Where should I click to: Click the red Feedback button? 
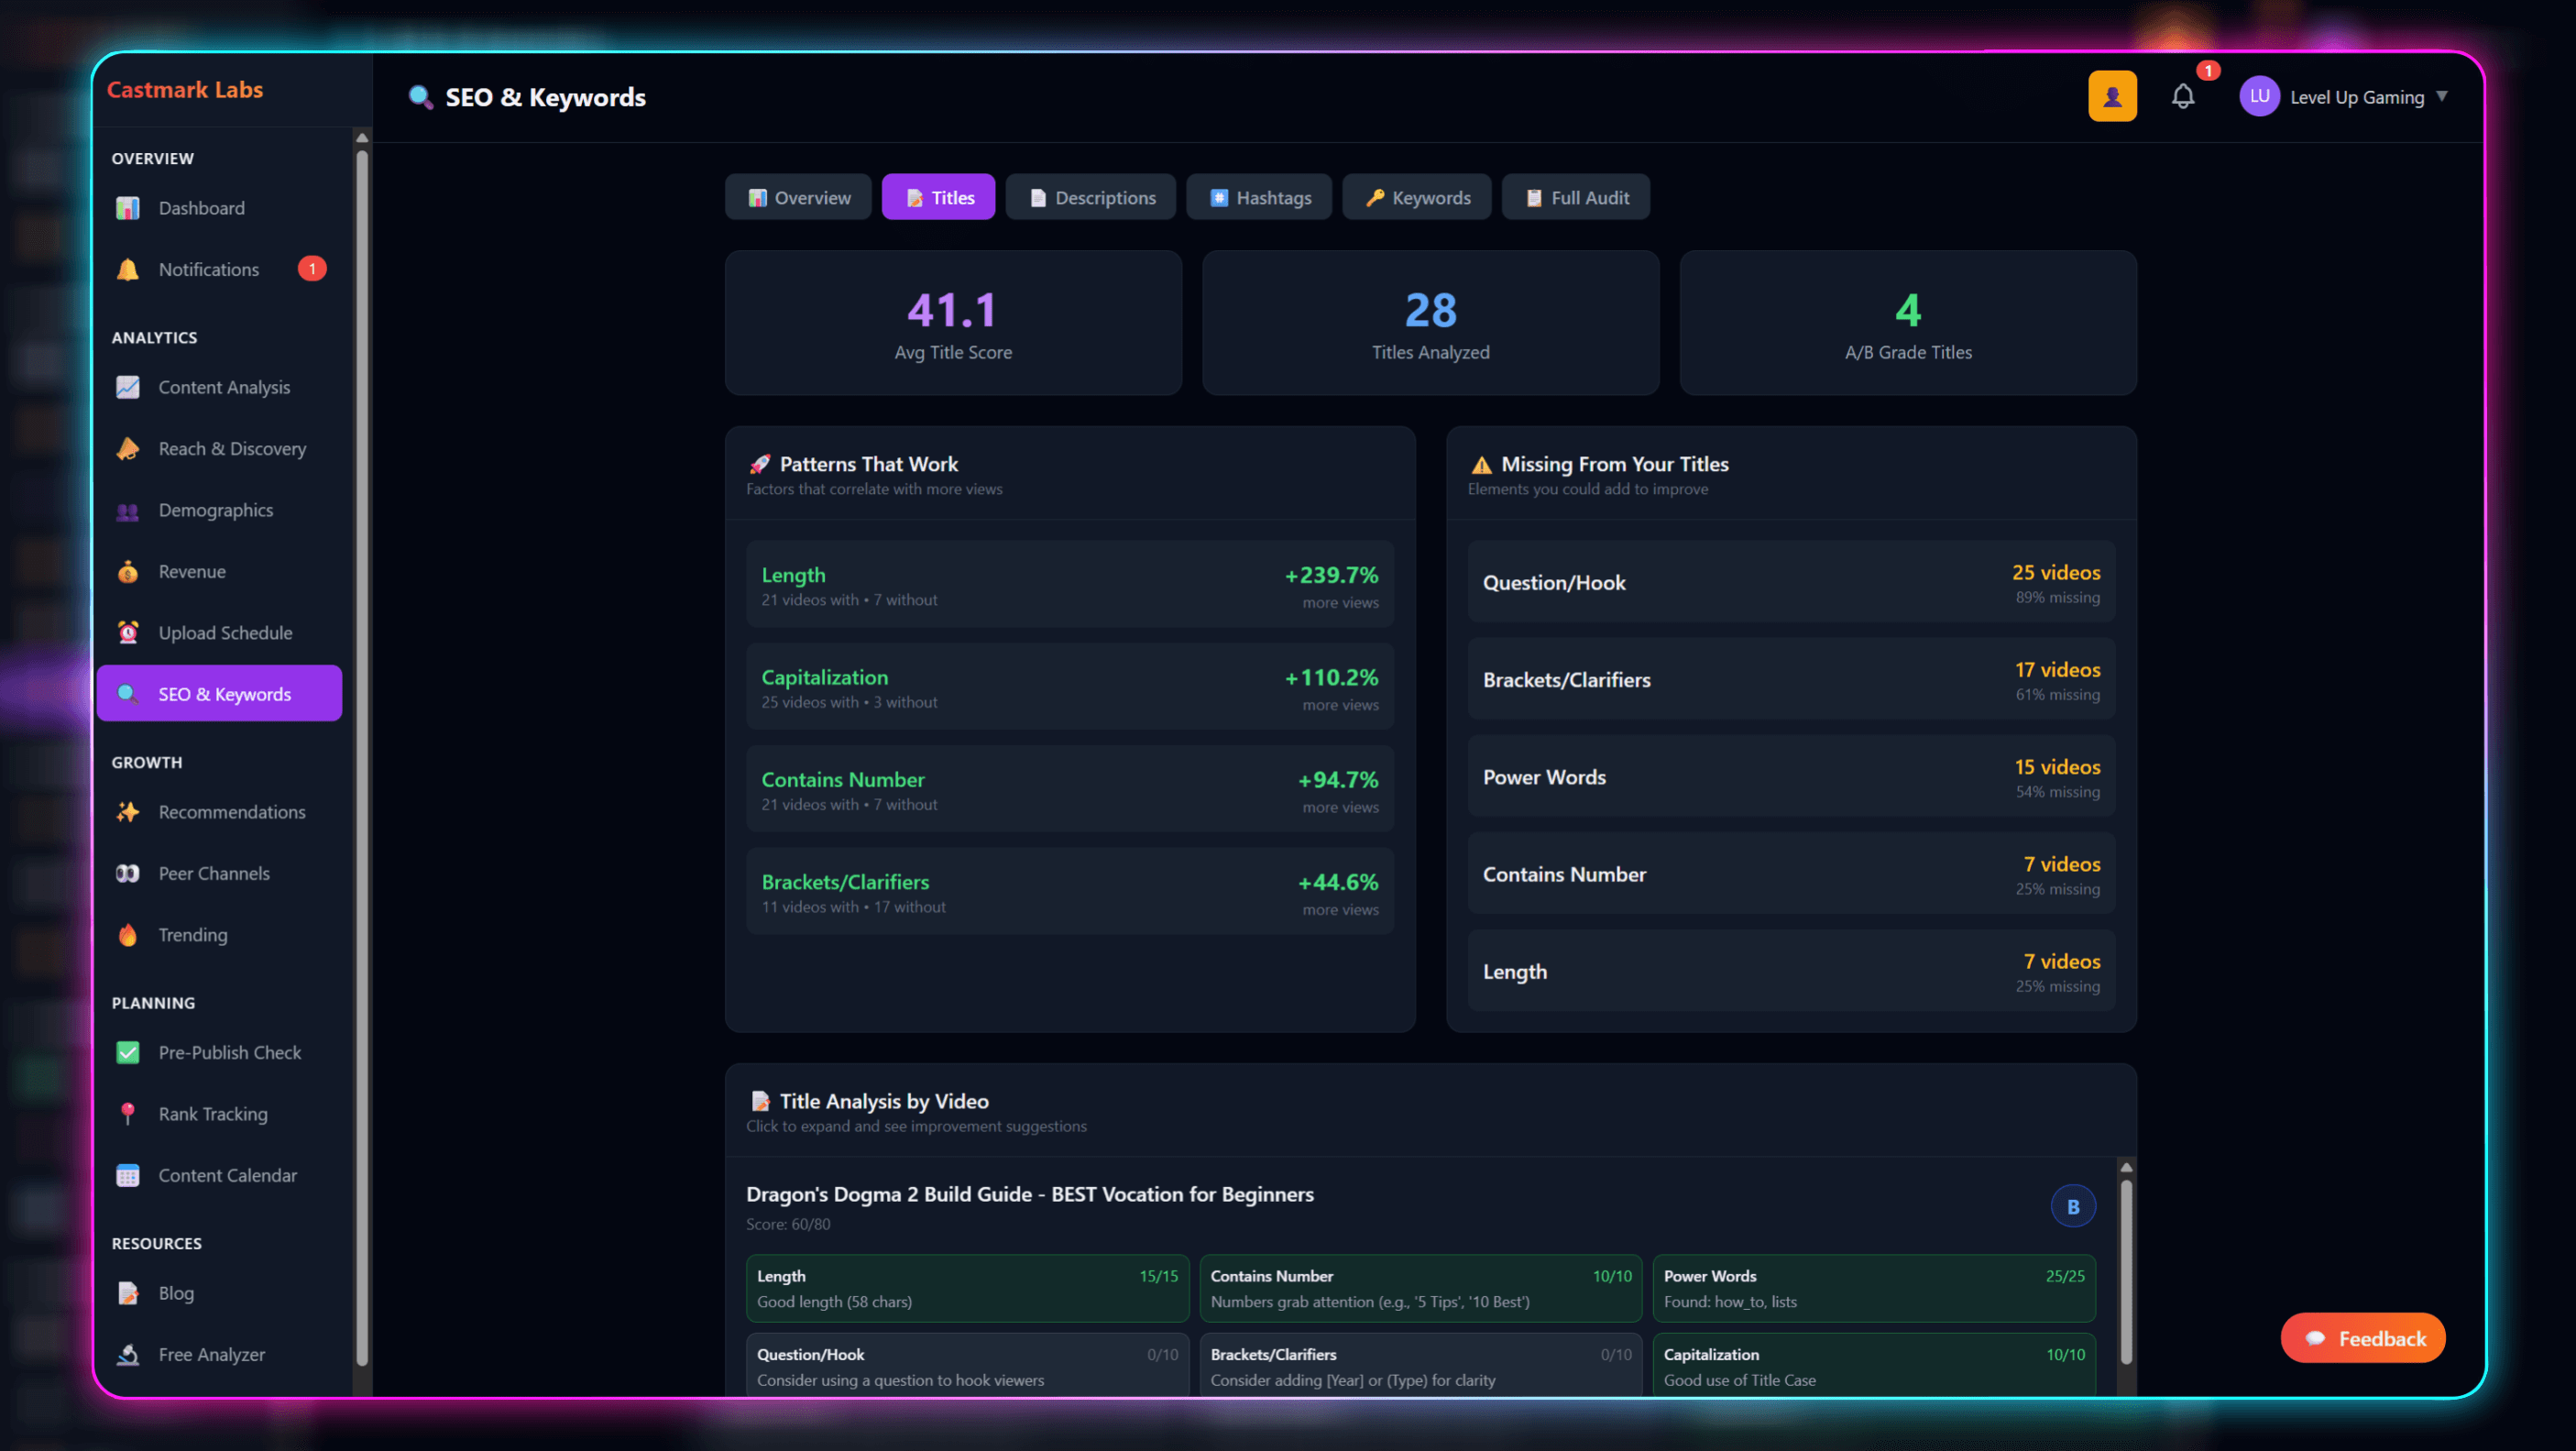pos(2363,1338)
